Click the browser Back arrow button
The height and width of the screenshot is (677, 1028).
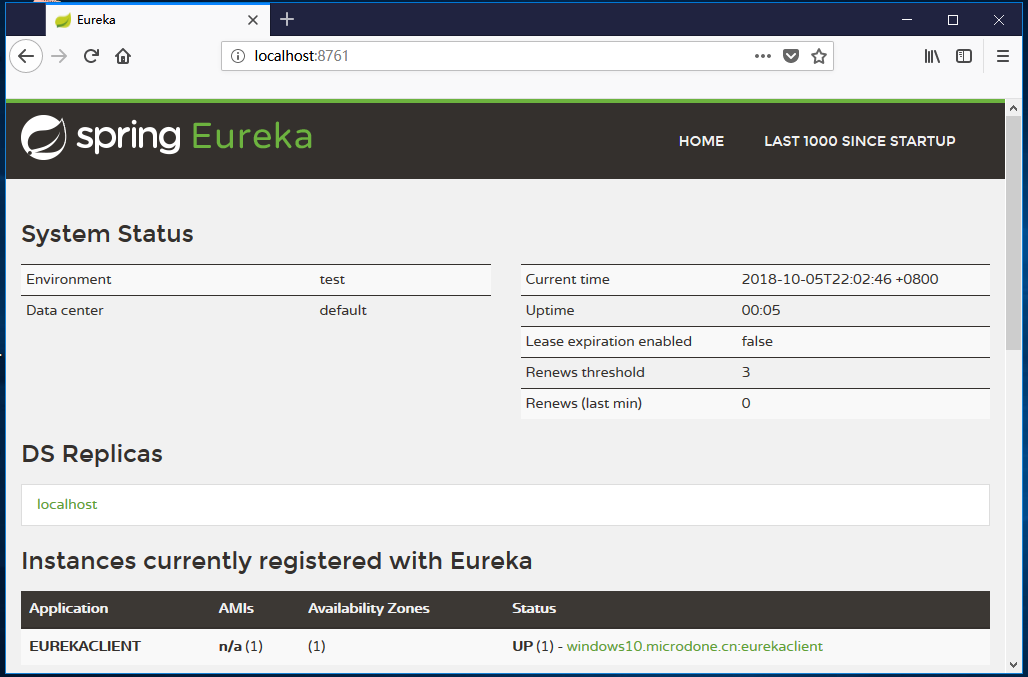click(x=26, y=56)
